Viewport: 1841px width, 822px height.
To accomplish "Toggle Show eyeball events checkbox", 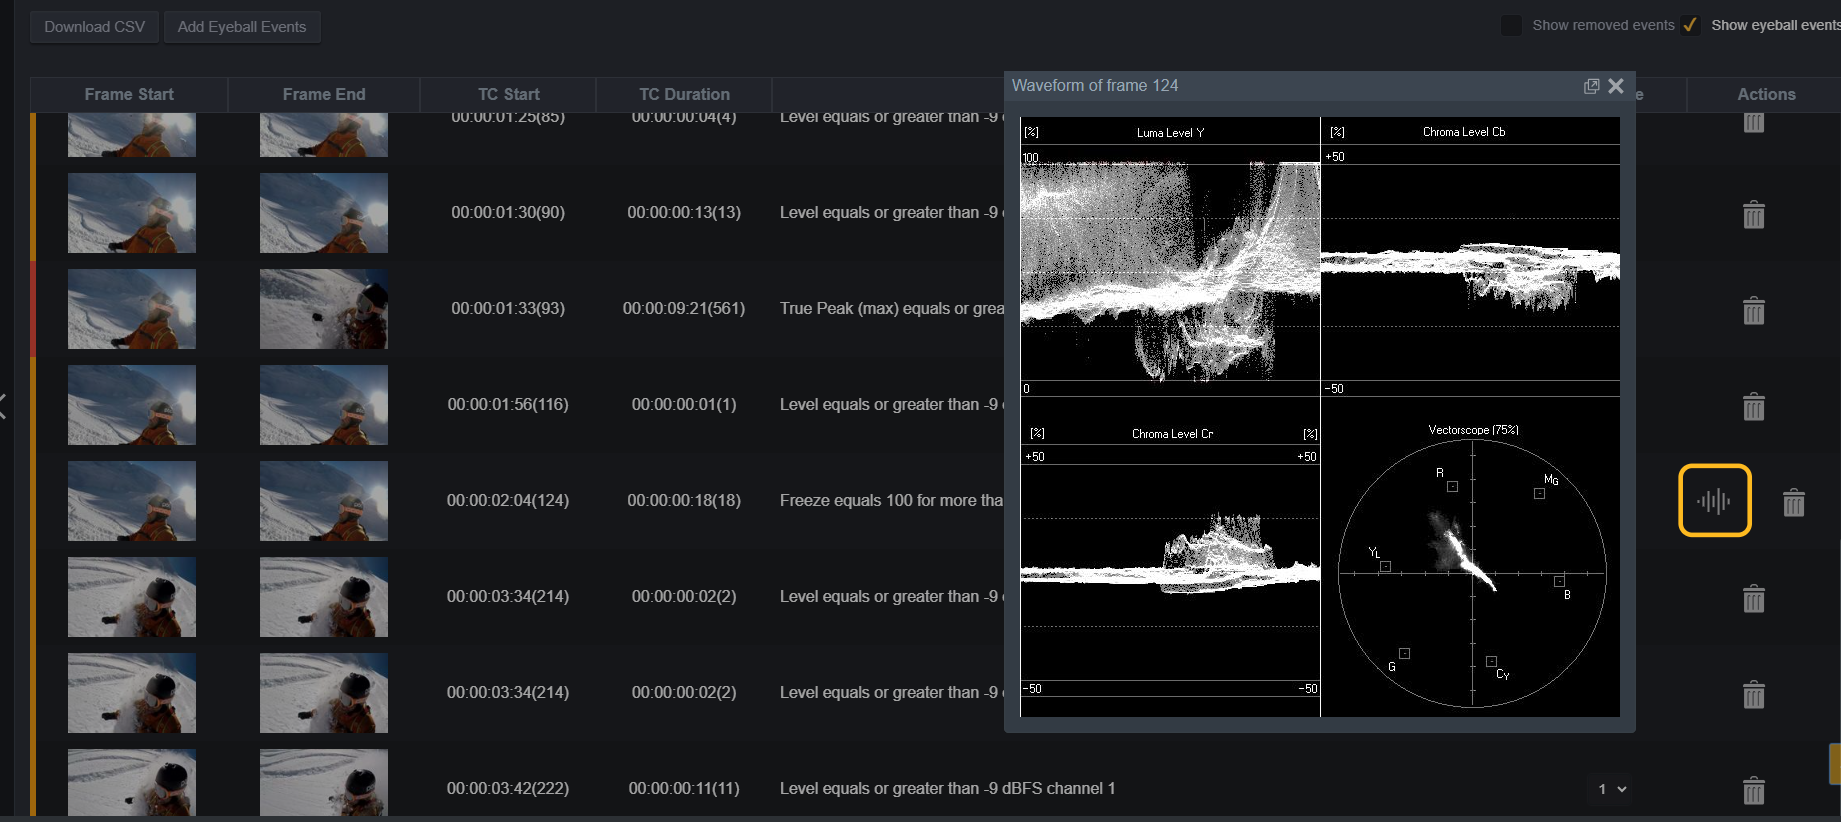I will (x=1690, y=25).
